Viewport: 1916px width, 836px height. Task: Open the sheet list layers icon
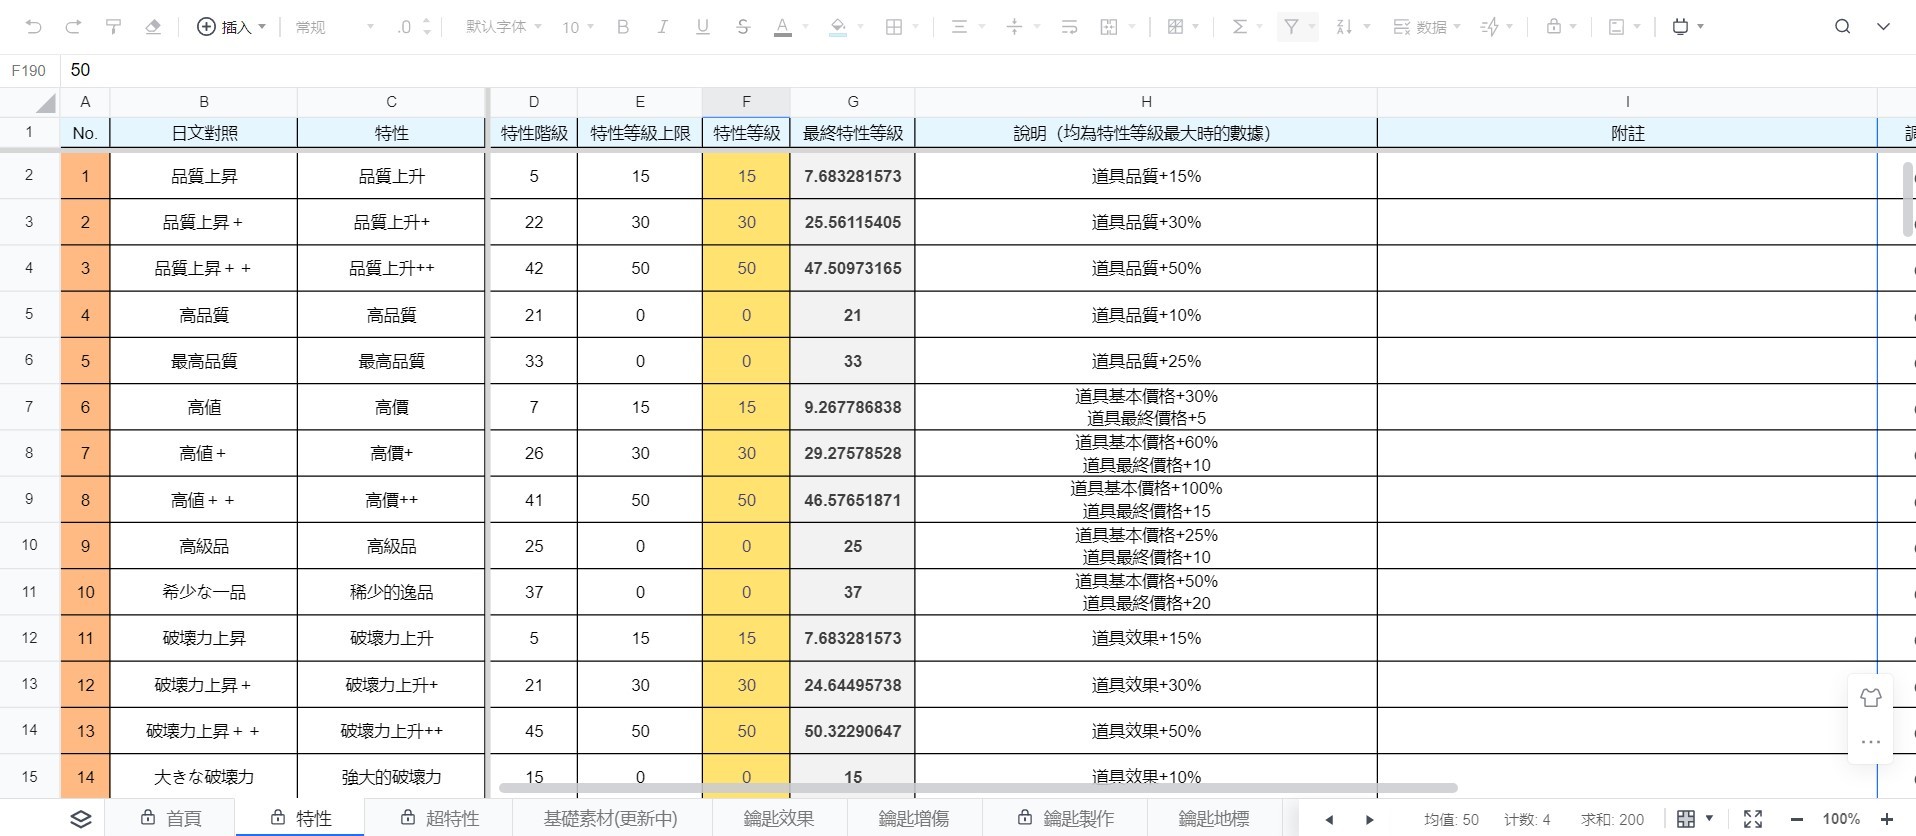click(x=81, y=819)
